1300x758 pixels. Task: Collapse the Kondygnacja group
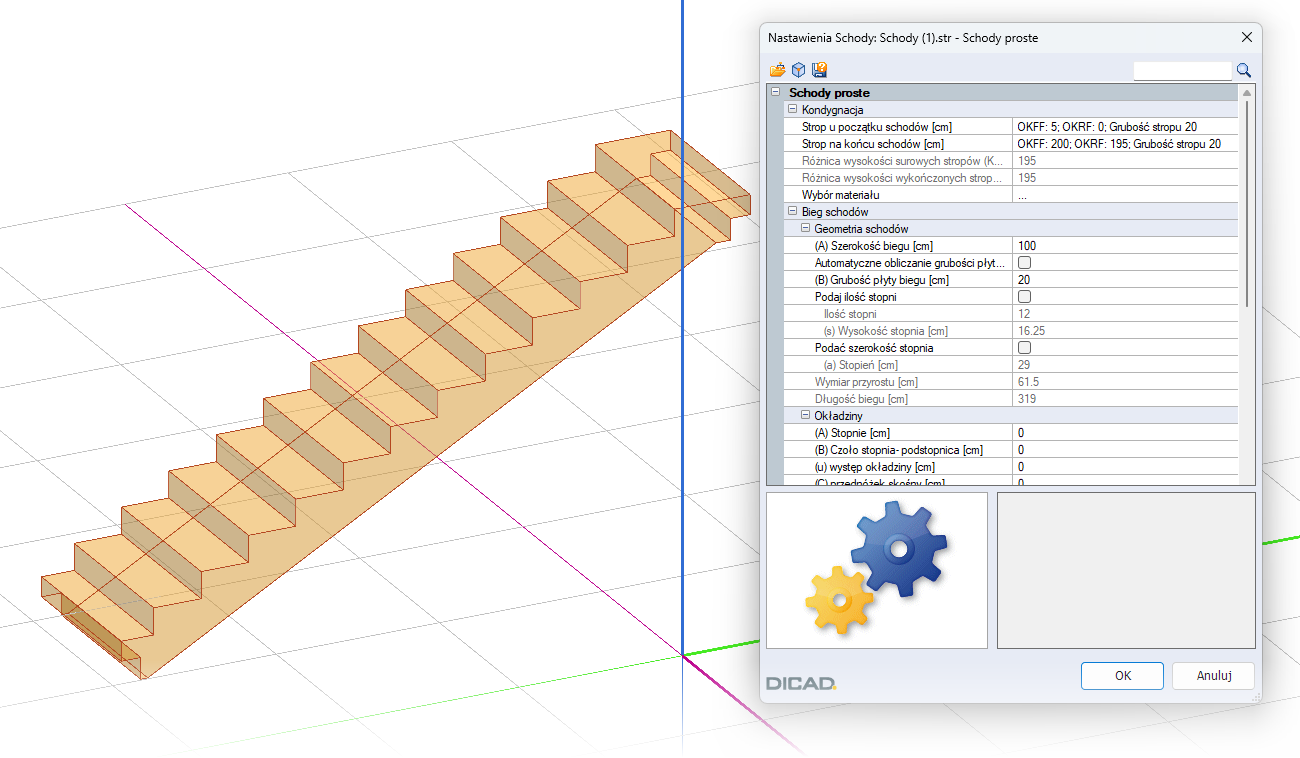(x=792, y=110)
